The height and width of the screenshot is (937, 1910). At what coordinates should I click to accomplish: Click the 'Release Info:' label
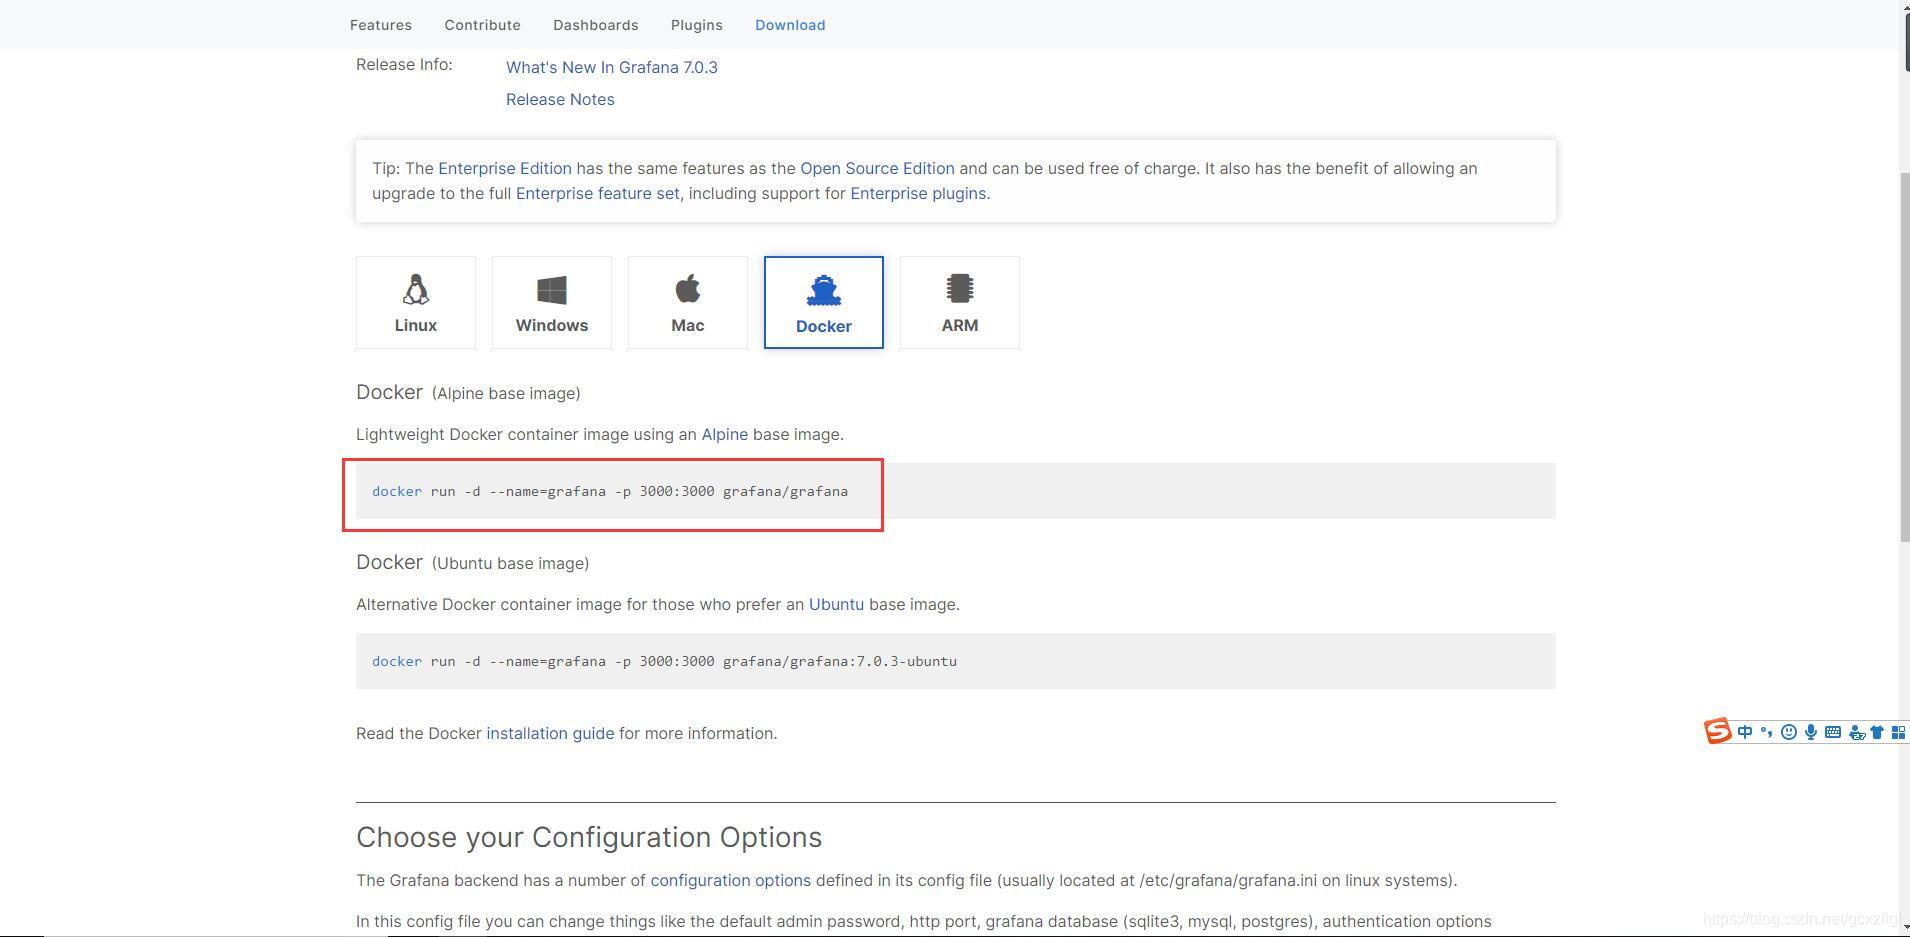404,64
